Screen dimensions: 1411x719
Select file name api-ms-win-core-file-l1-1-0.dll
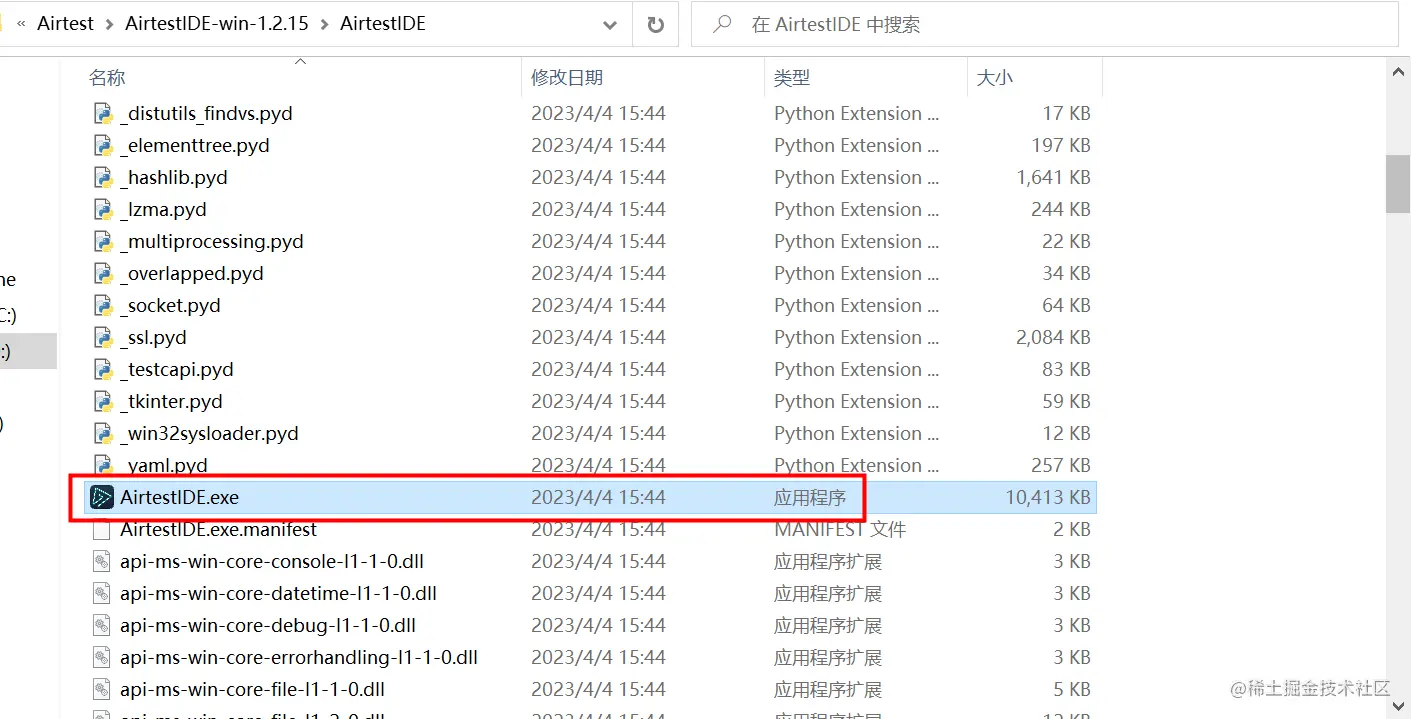(252, 690)
